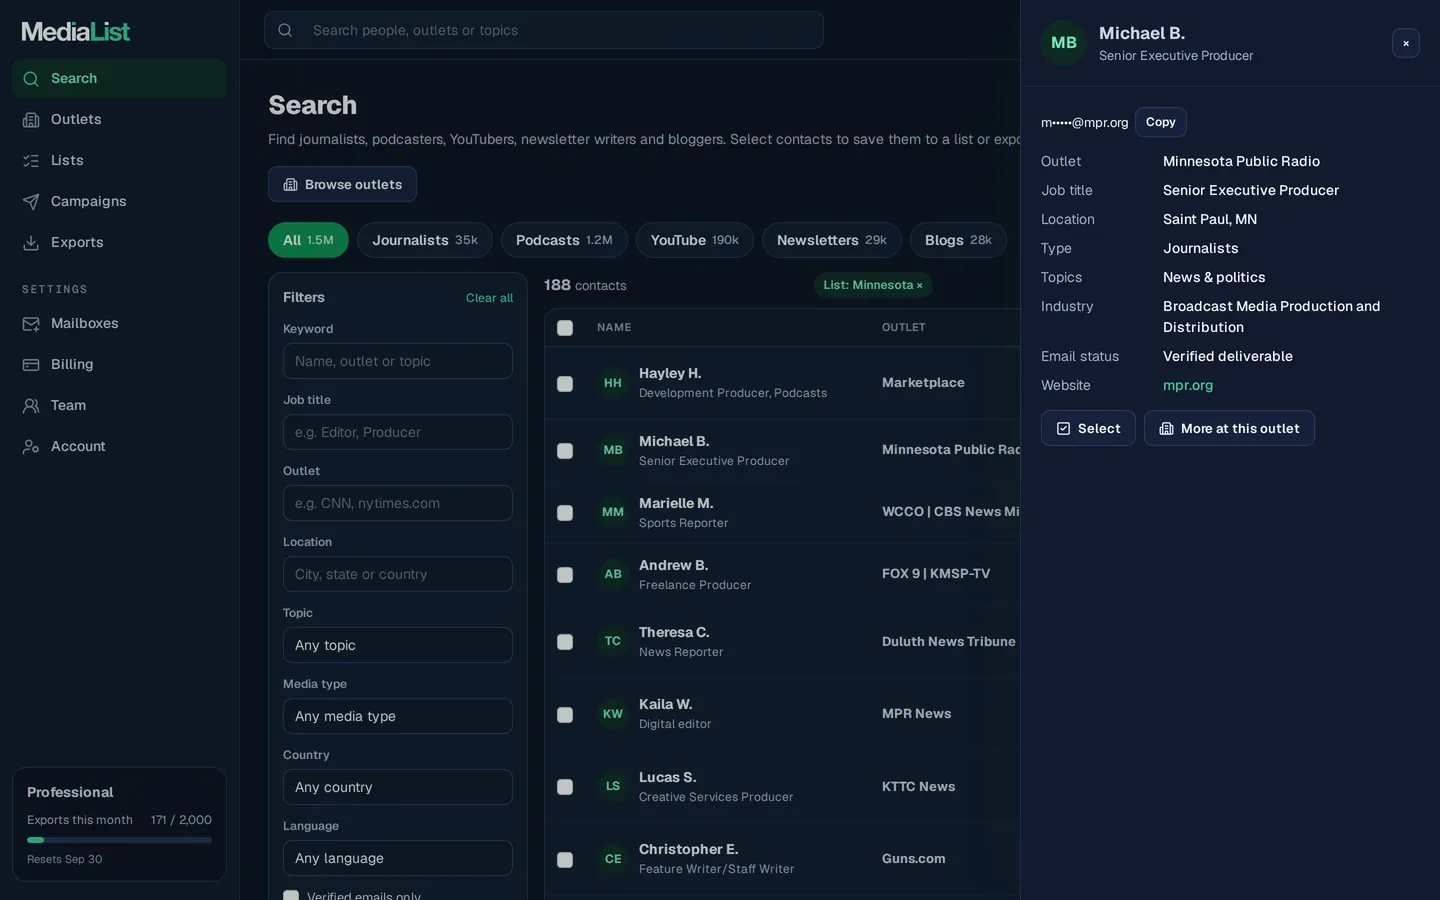The width and height of the screenshot is (1440, 900).
Task: Click the Campaigns paper plane icon
Action: tap(31, 202)
